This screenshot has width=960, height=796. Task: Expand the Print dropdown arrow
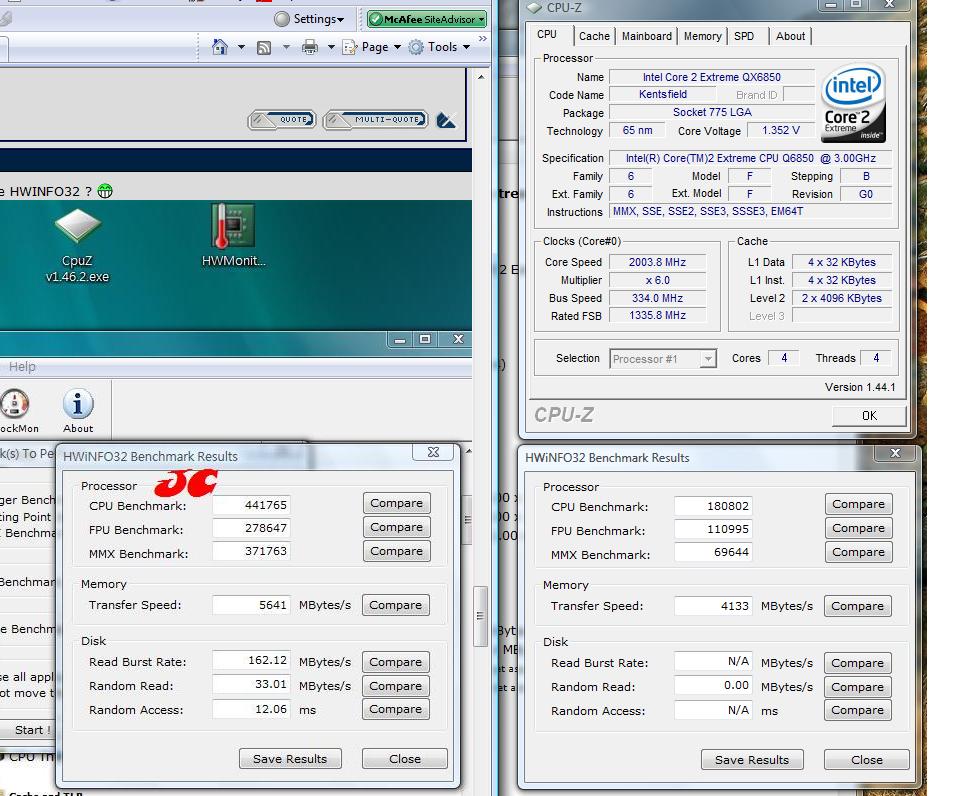coord(331,47)
